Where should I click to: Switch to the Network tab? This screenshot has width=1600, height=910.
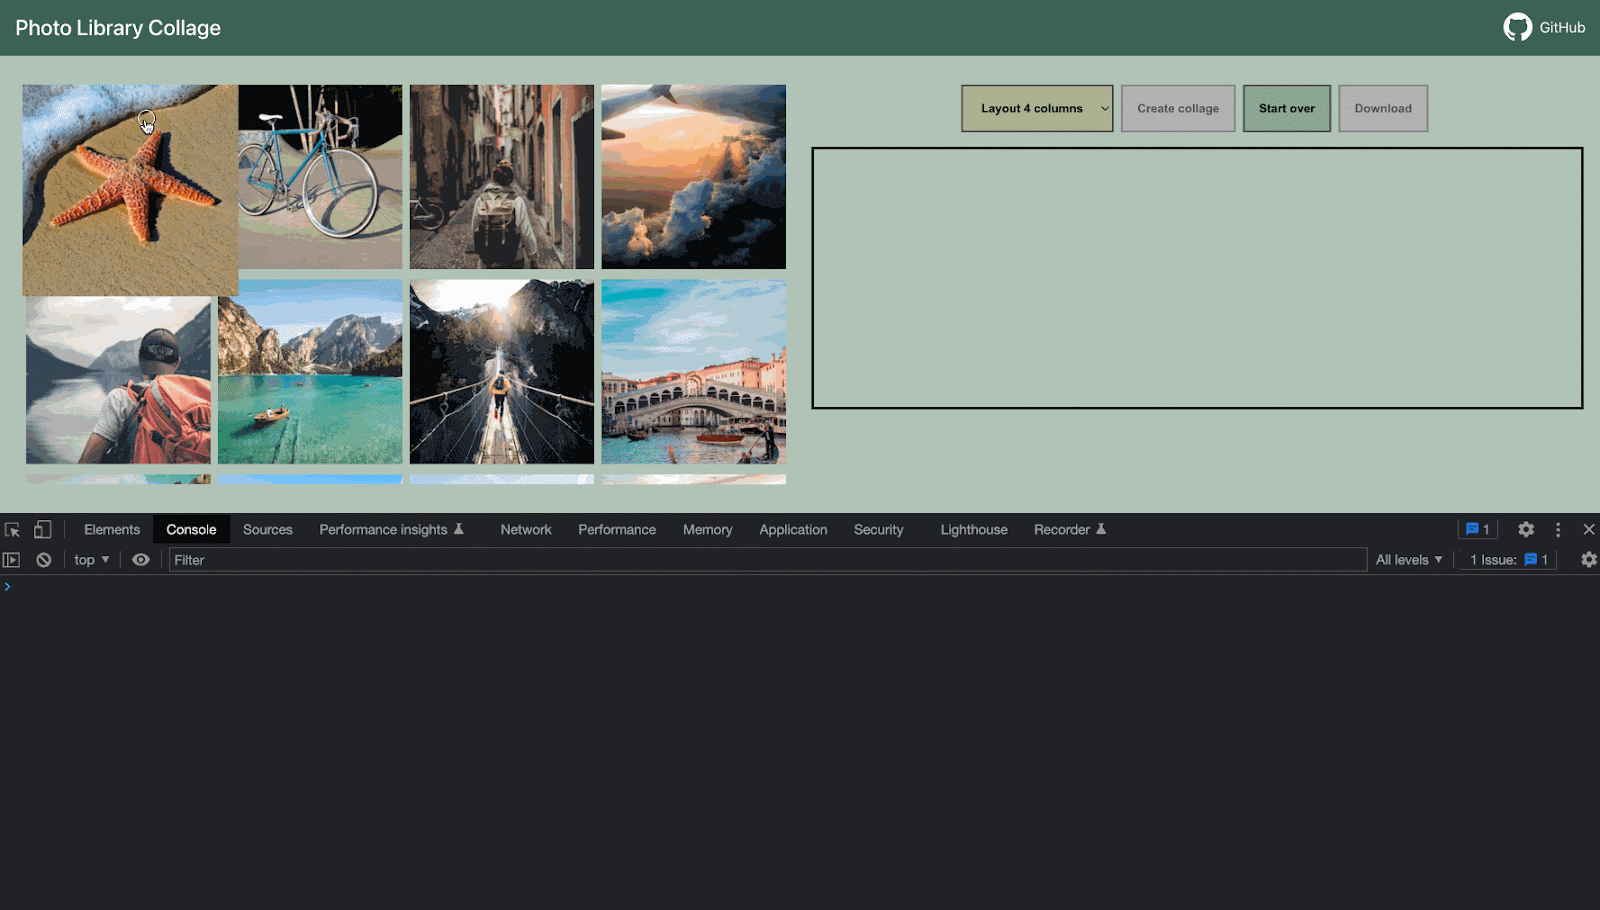525,530
